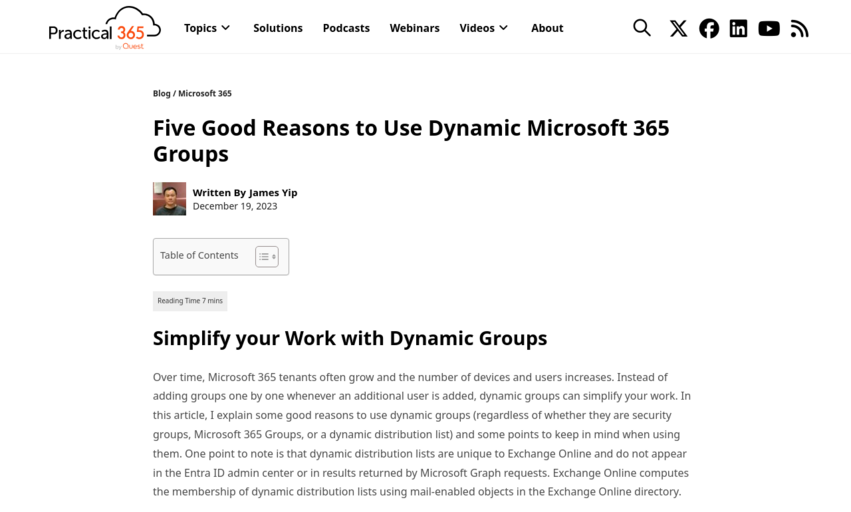851x512 pixels.
Task: Click the 'Reading Time 7 mins' badge
Action: (190, 301)
